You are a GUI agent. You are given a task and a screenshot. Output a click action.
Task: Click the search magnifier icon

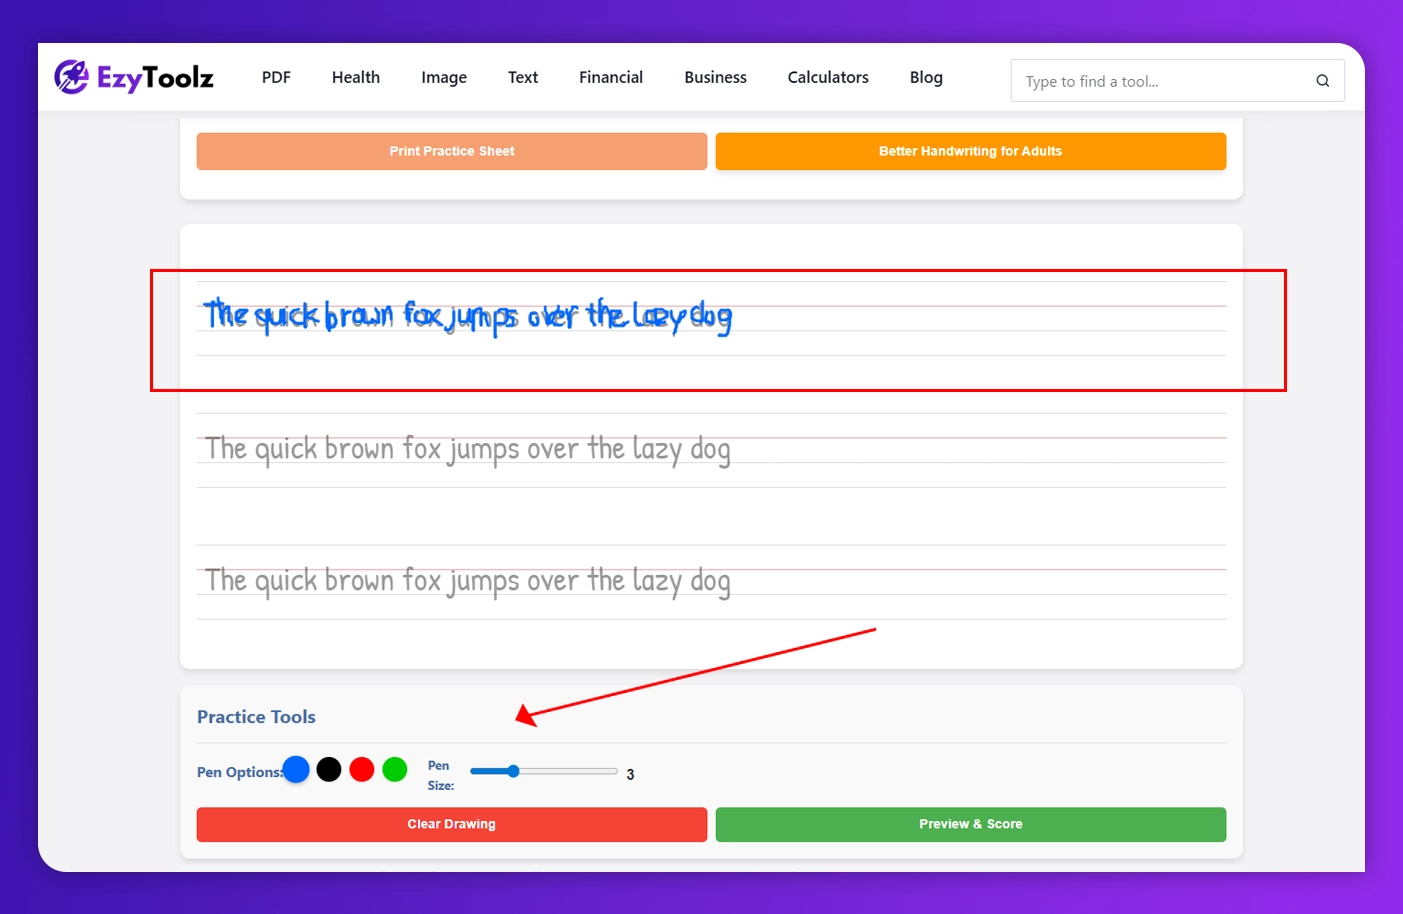click(1322, 80)
